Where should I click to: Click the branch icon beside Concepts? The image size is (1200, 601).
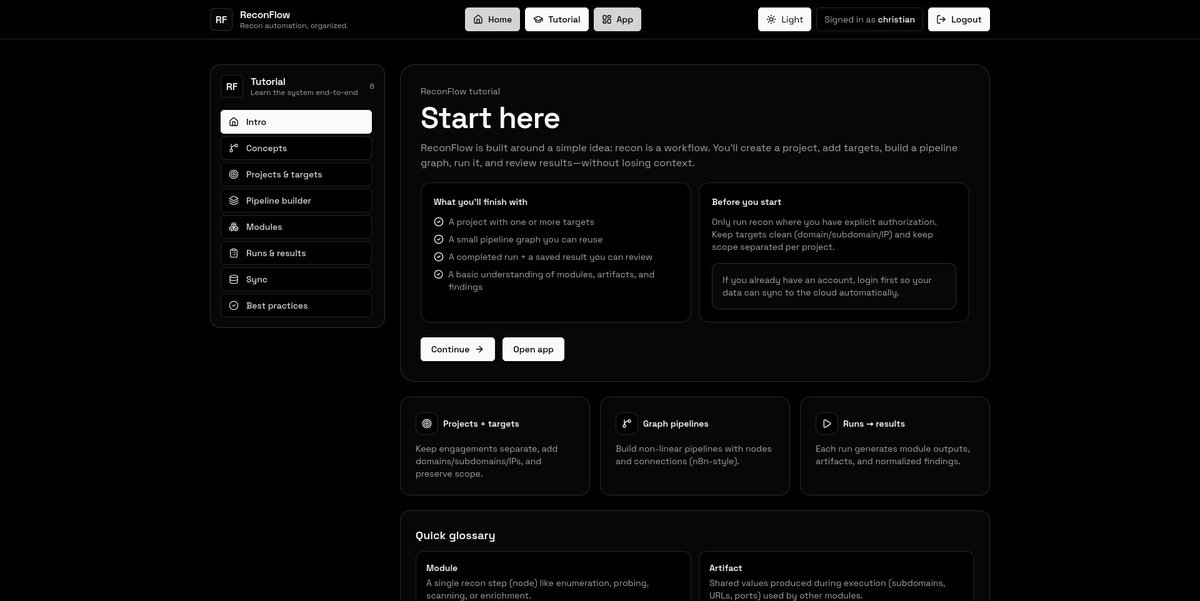(x=234, y=148)
